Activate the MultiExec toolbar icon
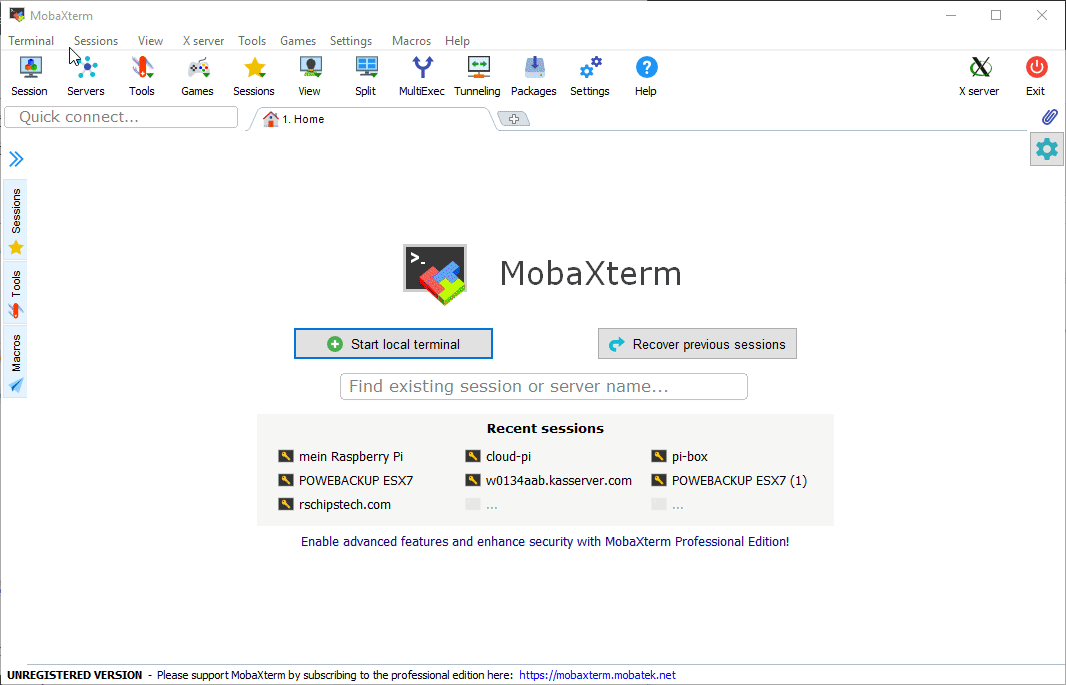1066x685 pixels. click(422, 76)
